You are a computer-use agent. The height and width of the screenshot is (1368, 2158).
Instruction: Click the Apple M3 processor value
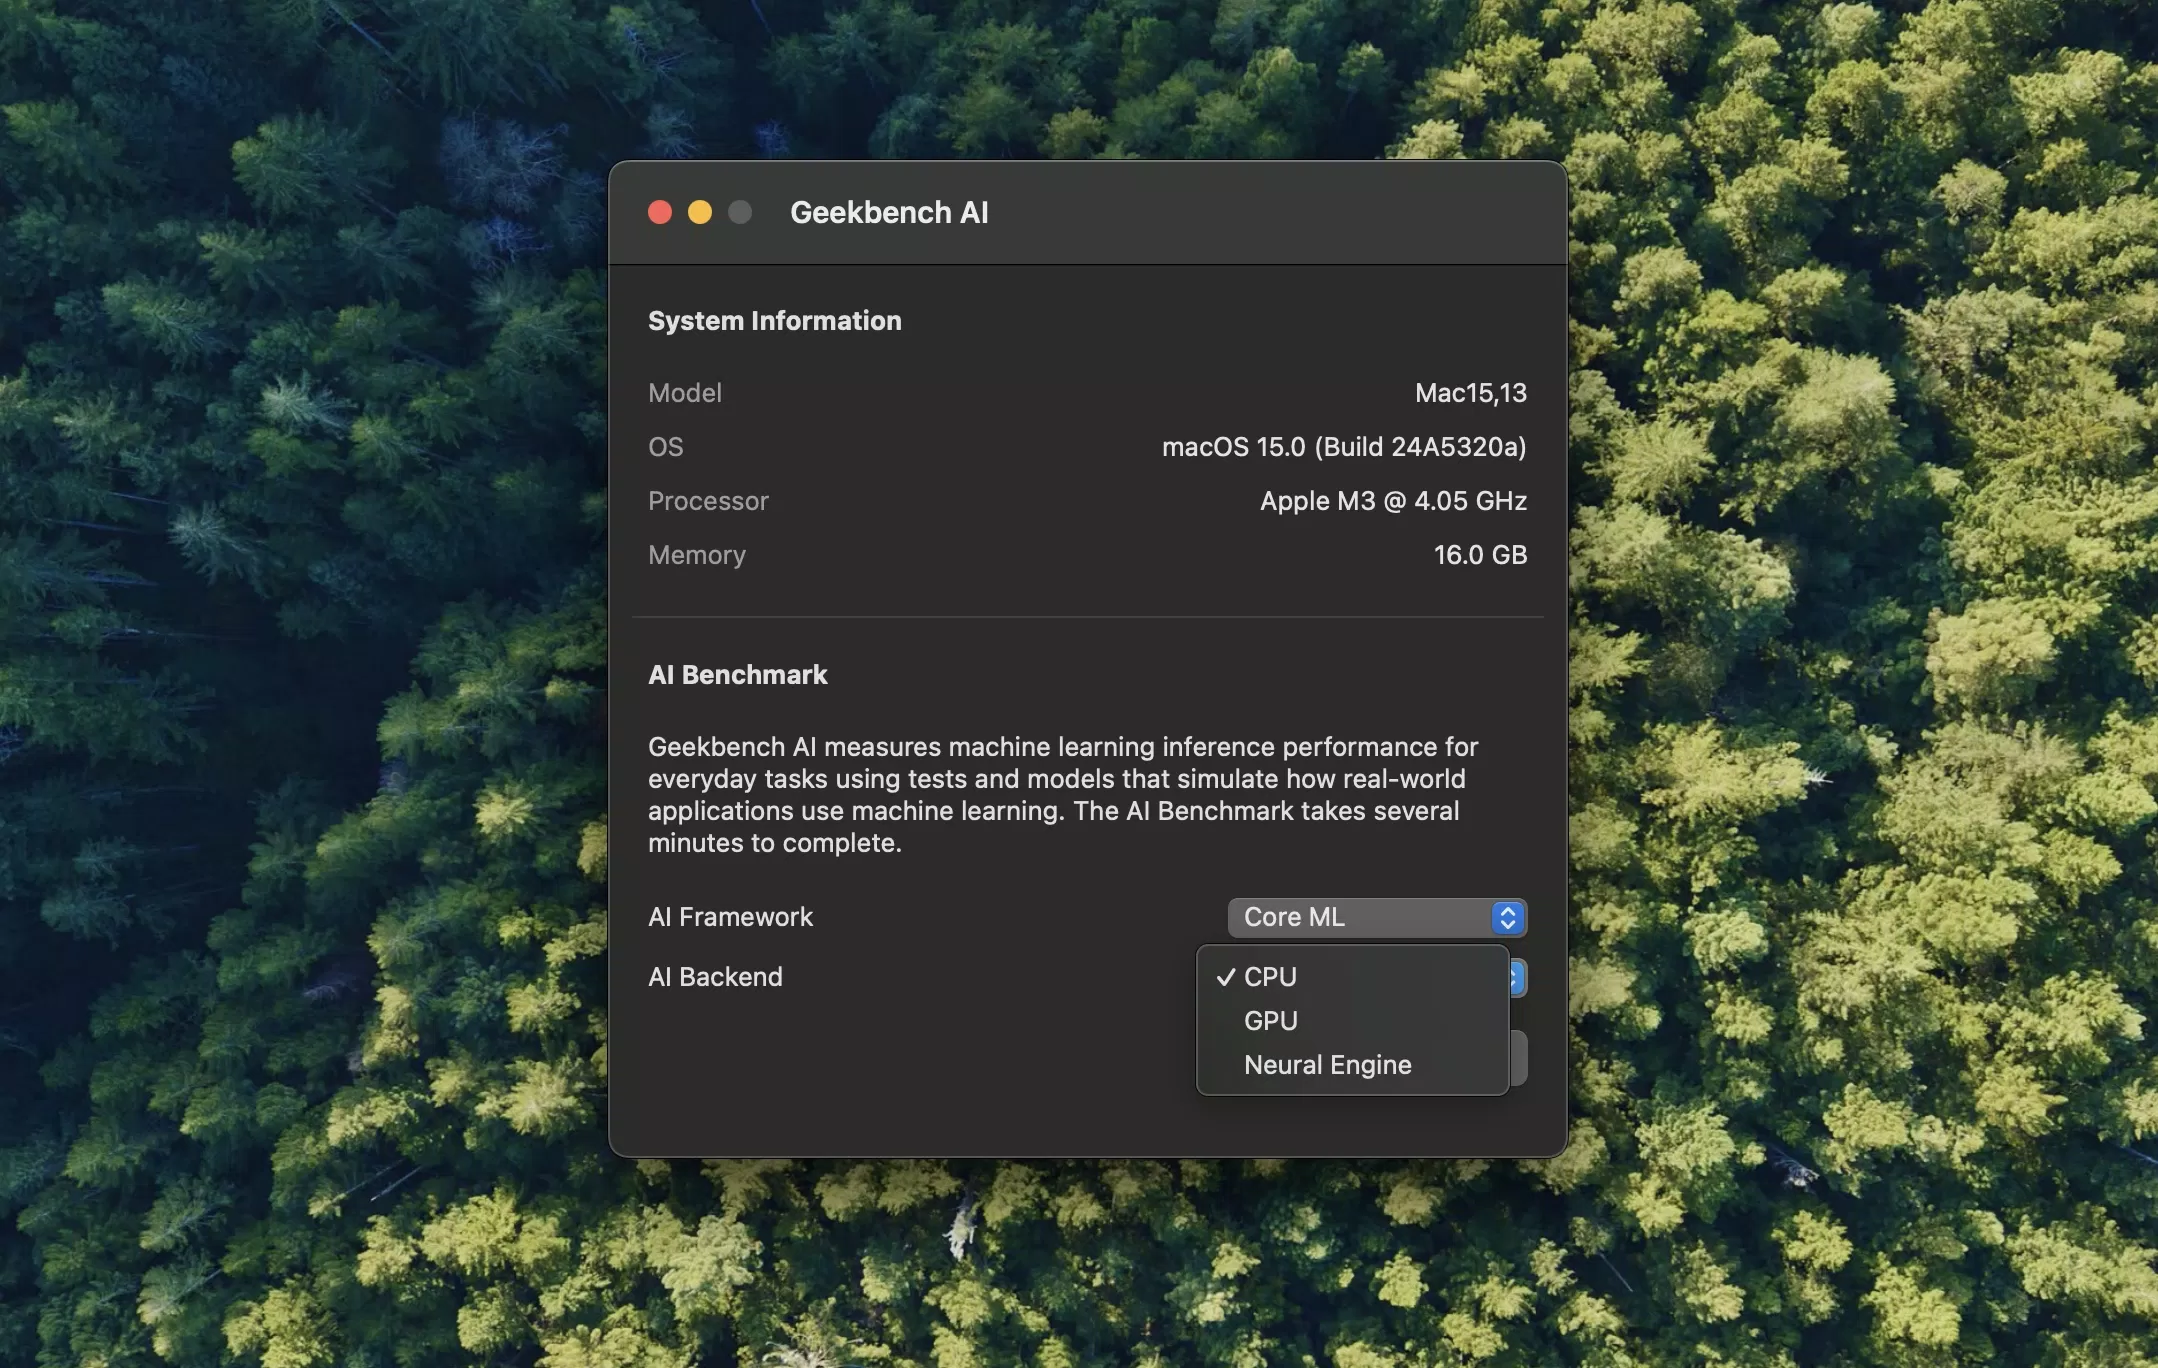(1392, 501)
